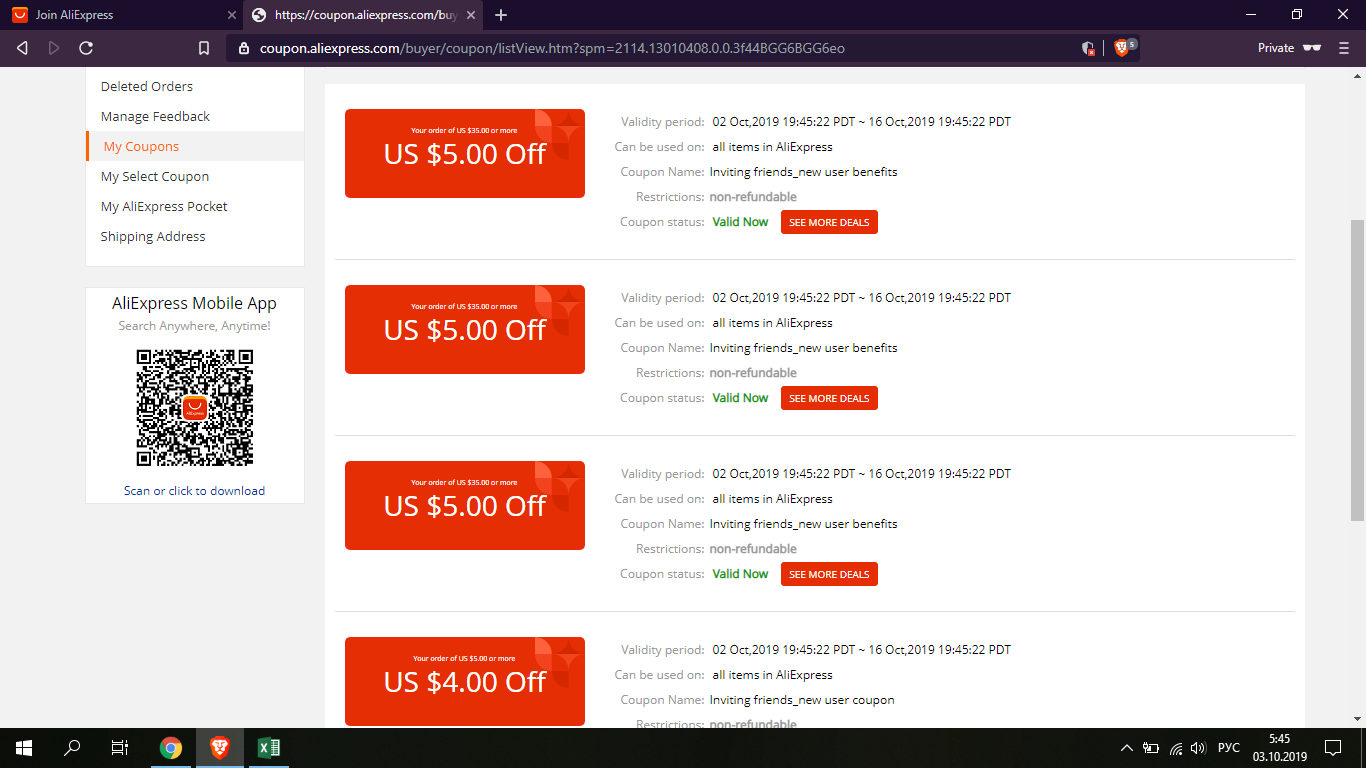Open the Brave Shields lion icon
Screen dimensions: 1366x768
1122,48
